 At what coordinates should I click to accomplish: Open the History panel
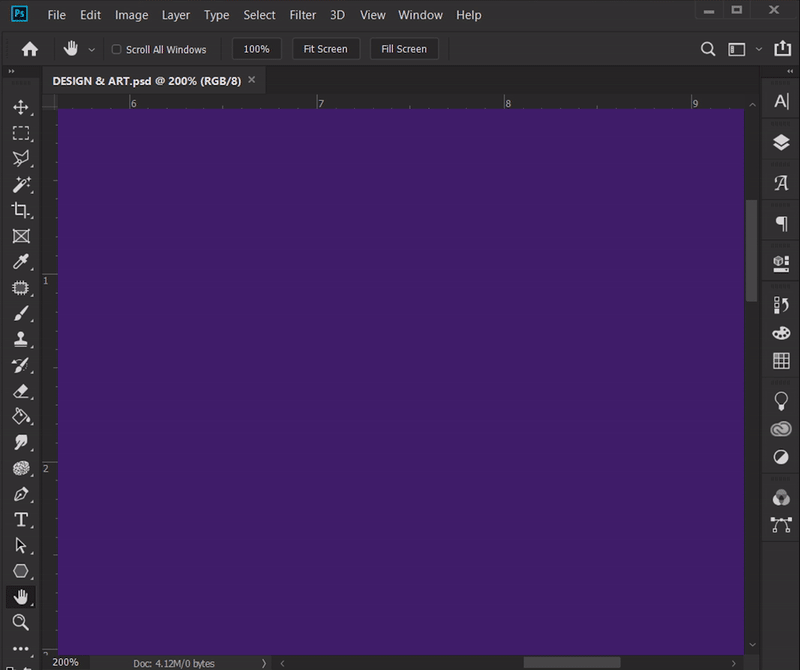781,305
